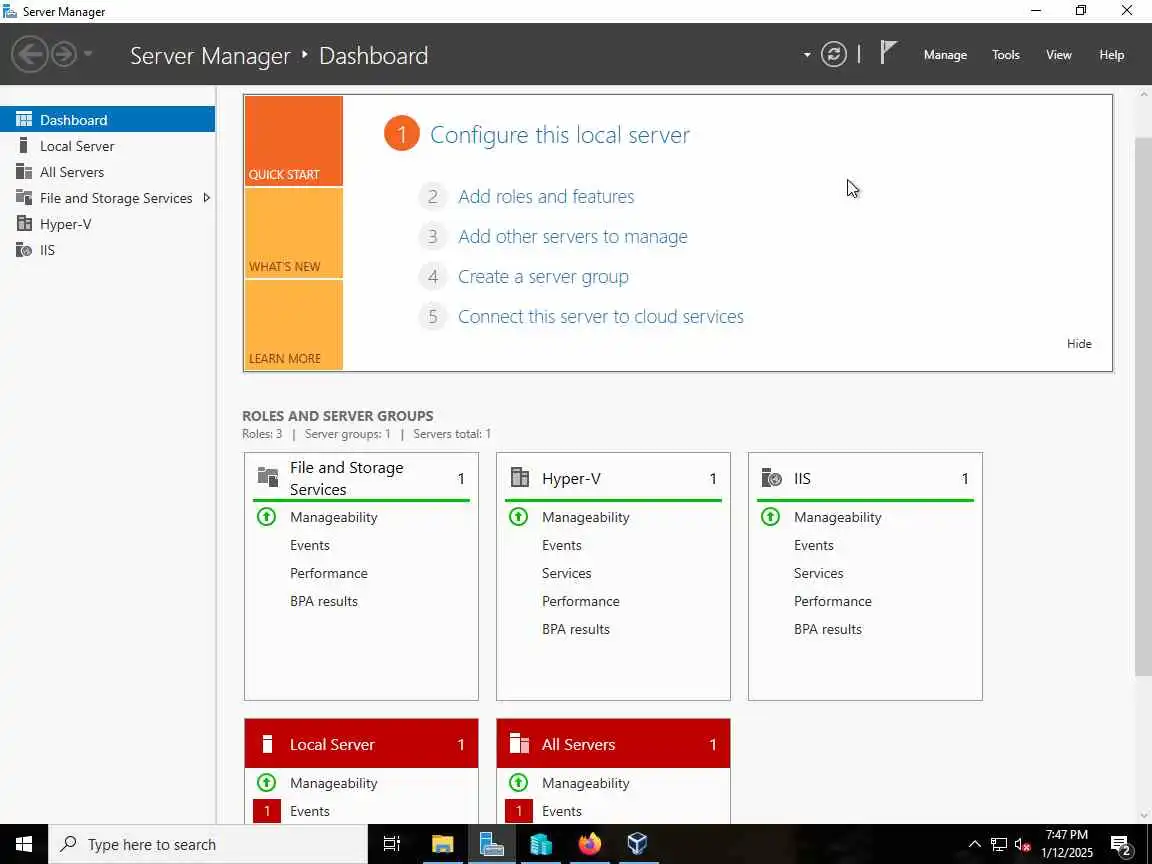1152x864 pixels.
Task: Click Manageability icon in All Servers tile
Action: coord(519,782)
